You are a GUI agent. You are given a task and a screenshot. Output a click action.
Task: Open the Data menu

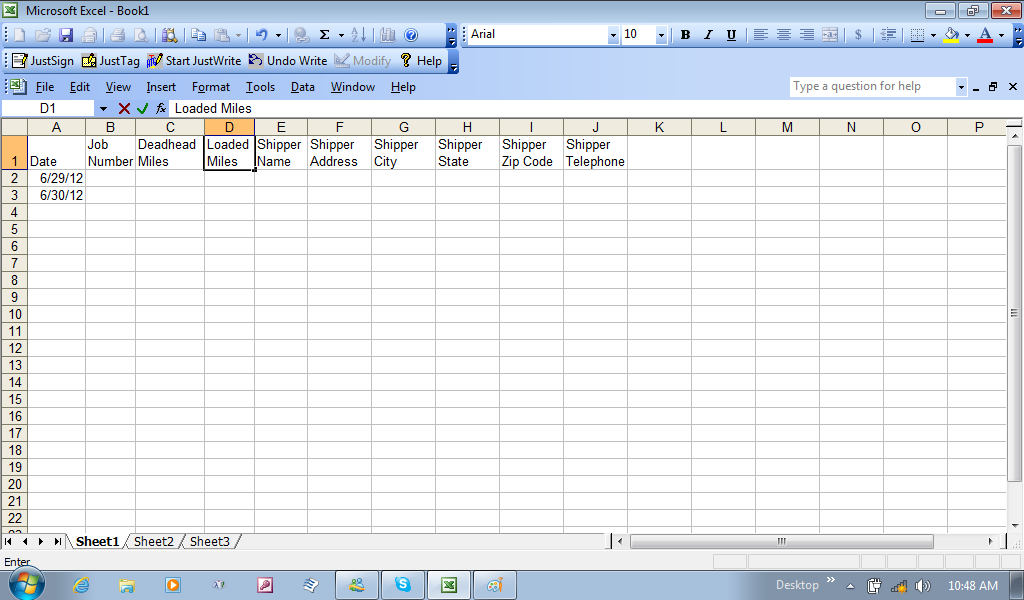(303, 87)
